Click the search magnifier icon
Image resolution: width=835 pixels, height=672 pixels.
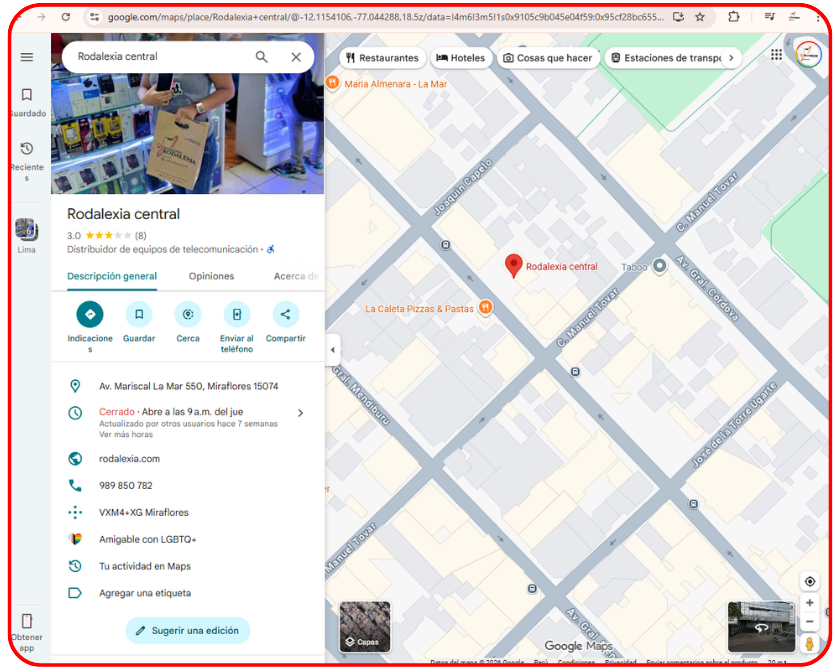262,57
